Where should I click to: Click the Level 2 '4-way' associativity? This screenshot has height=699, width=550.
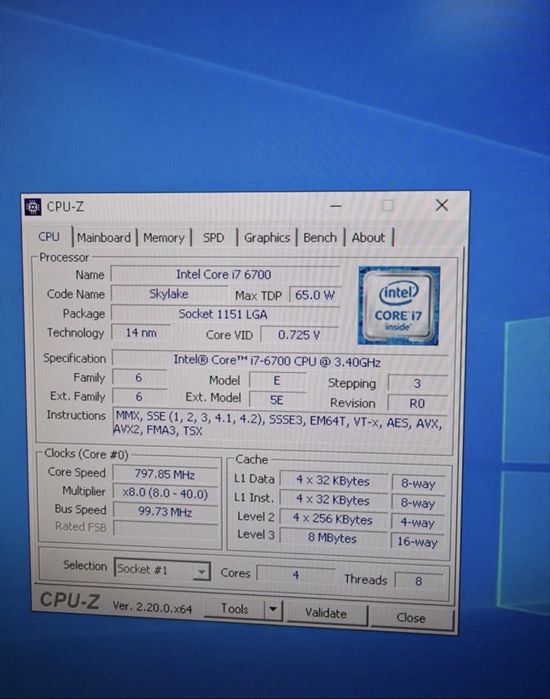(418, 522)
